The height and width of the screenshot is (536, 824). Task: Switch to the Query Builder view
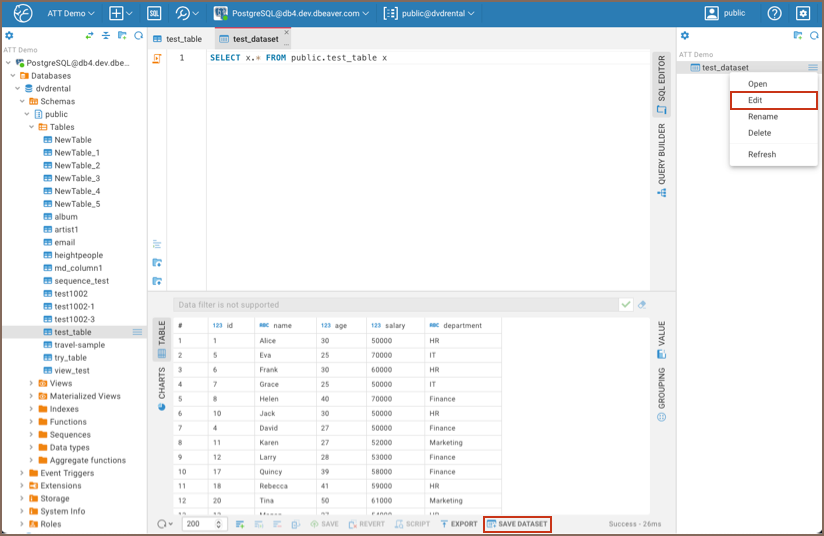pos(662,160)
